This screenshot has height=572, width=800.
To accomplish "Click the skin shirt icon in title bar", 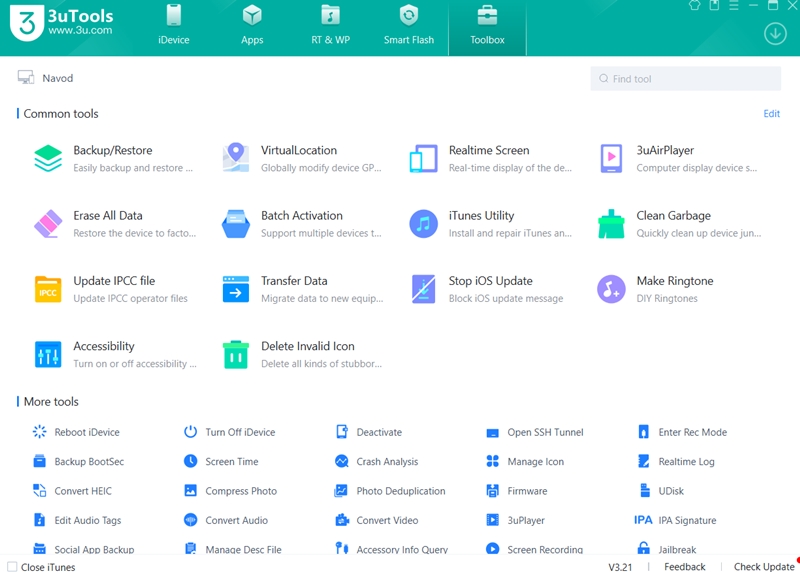I will [694, 6].
